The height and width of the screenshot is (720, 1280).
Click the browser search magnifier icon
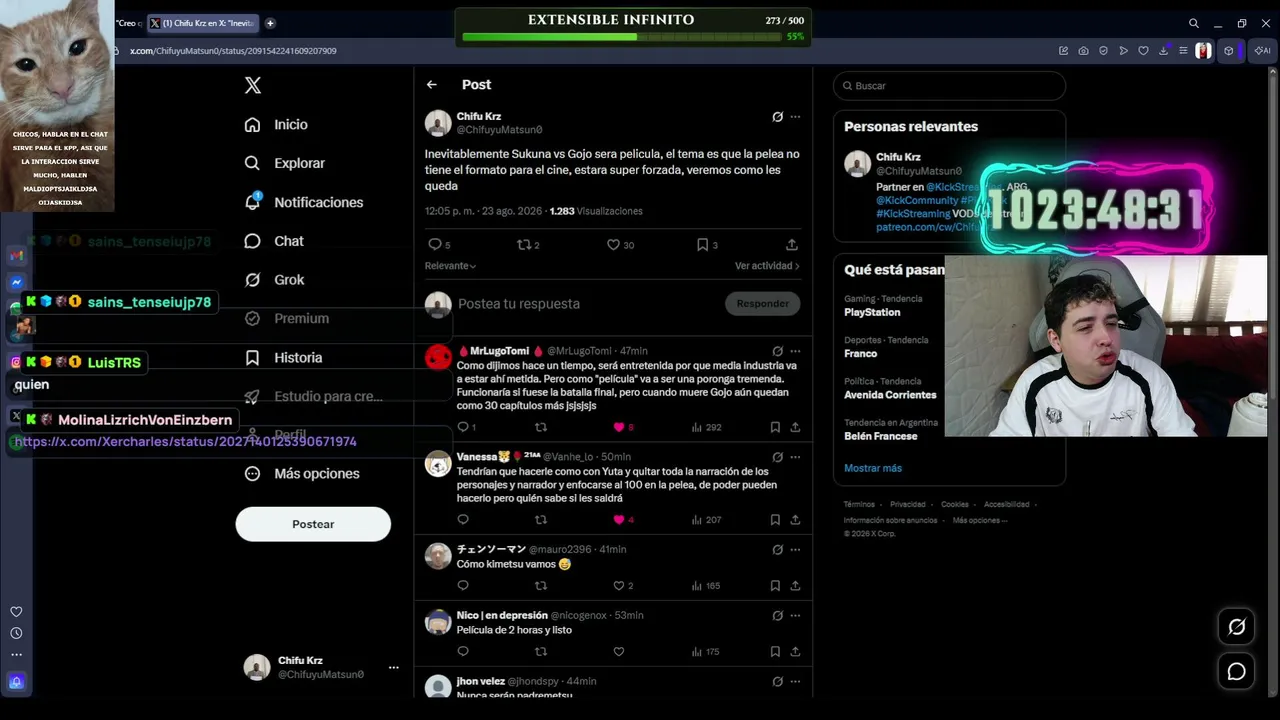(1193, 23)
